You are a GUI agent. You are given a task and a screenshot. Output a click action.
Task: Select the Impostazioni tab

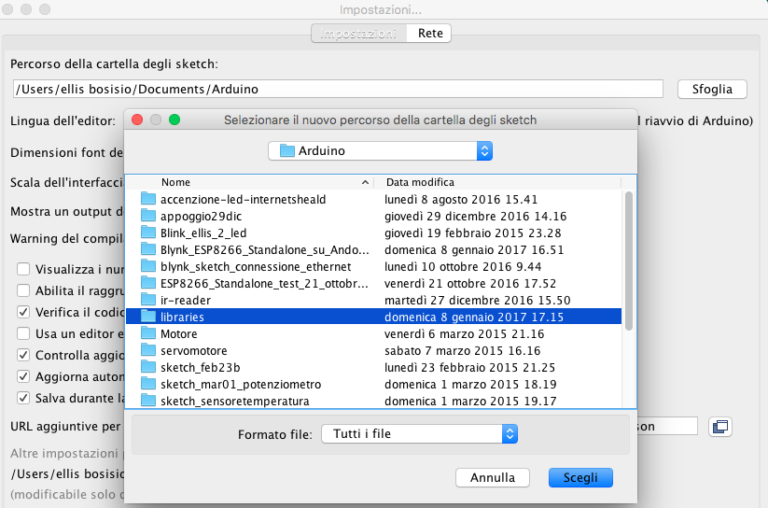click(x=357, y=33)
